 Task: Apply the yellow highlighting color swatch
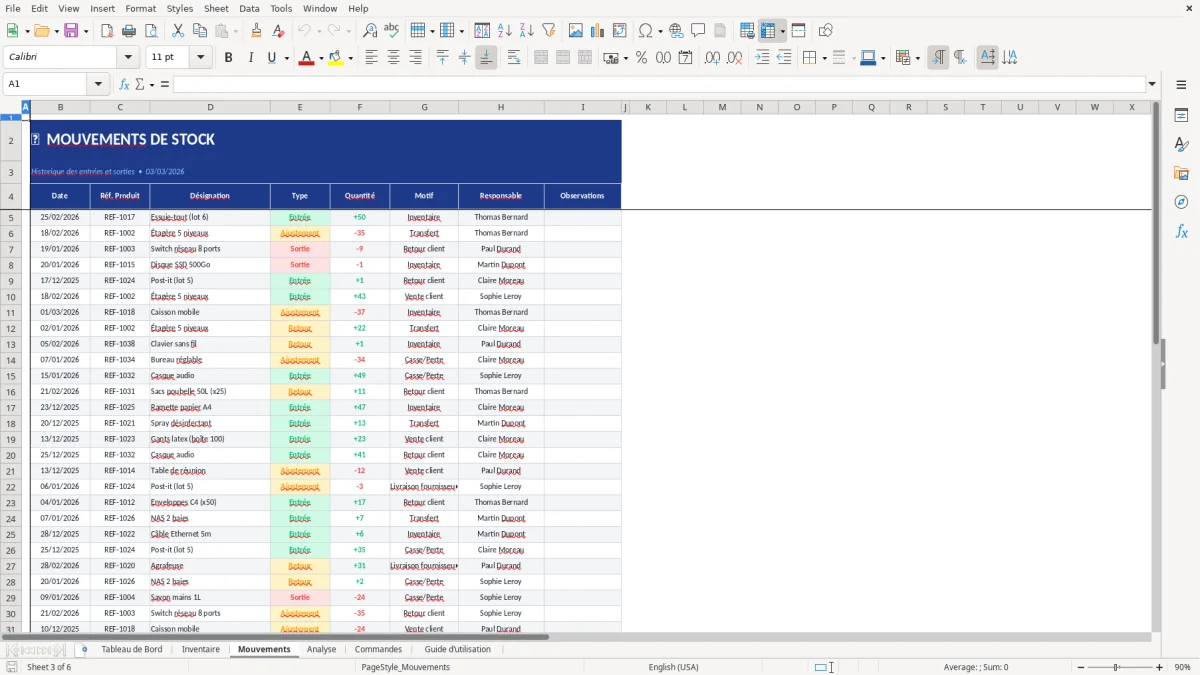[x=336, y=57]
